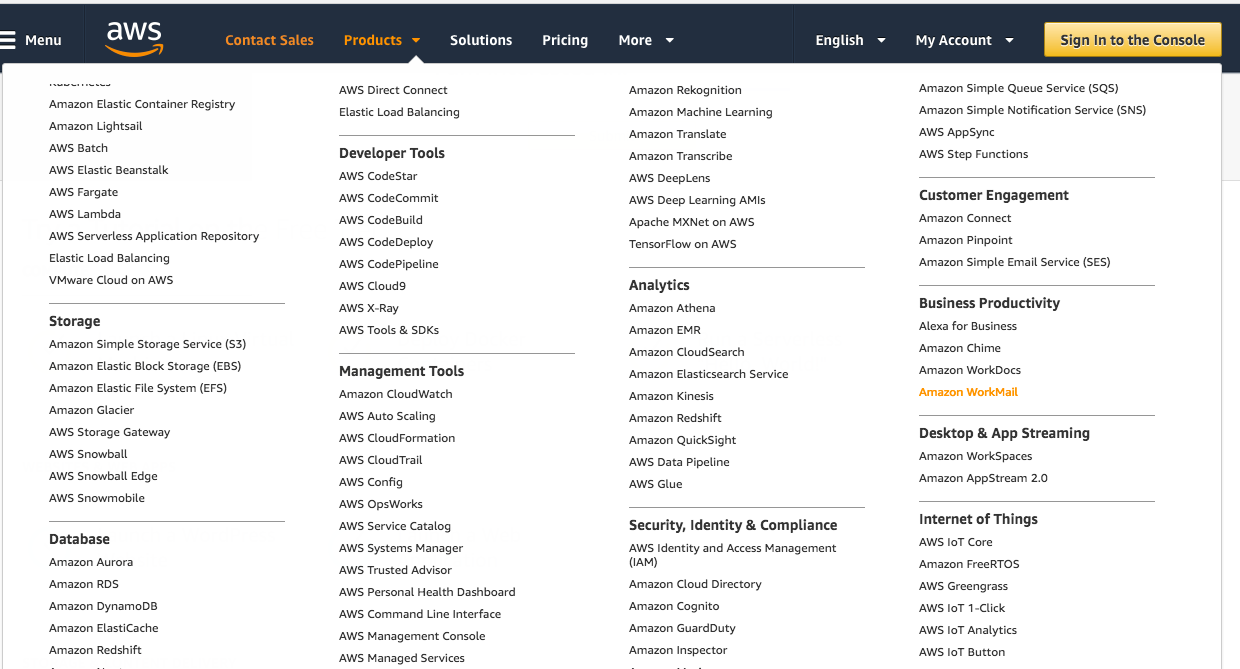Go to Amazon RDS
The width and height of the screenshot is (1240, 669).
84,584
